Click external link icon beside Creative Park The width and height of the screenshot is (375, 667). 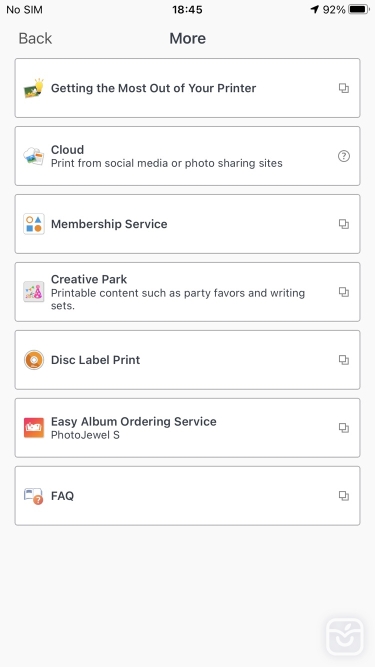tap(344, 292)
